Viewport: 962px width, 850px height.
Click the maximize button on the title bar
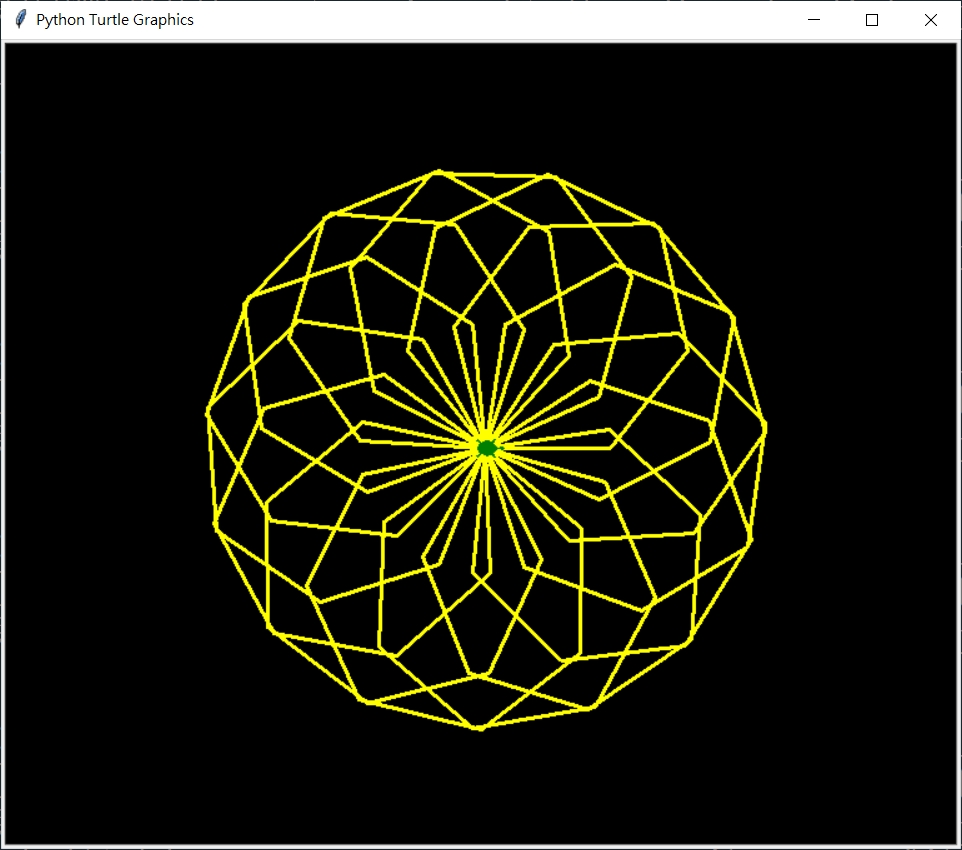pos(871,20)
